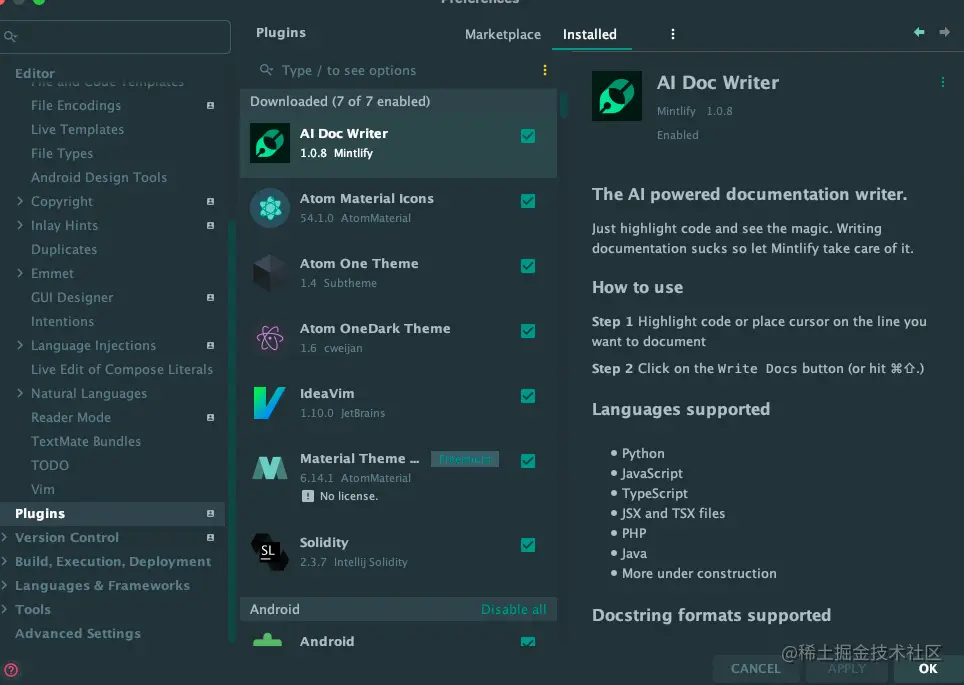Disable Material Theme plugin checkbox

527,461
